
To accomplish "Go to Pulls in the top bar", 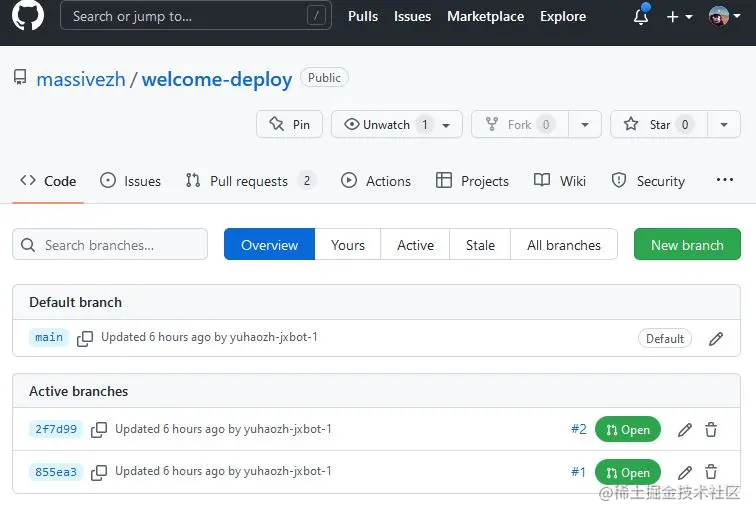I will (x=363, y=16).
